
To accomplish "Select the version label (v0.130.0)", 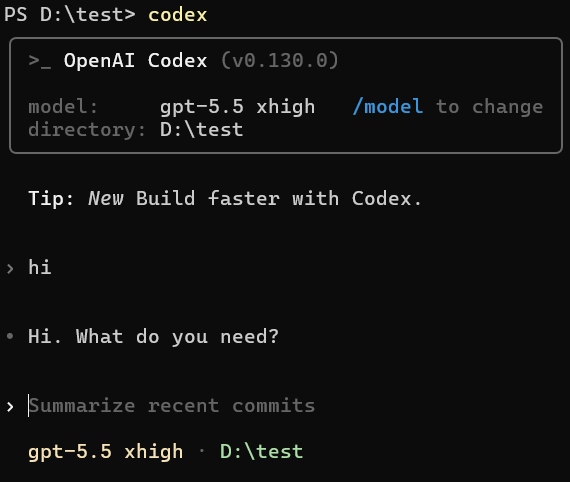I will click(x=280, y=60).
